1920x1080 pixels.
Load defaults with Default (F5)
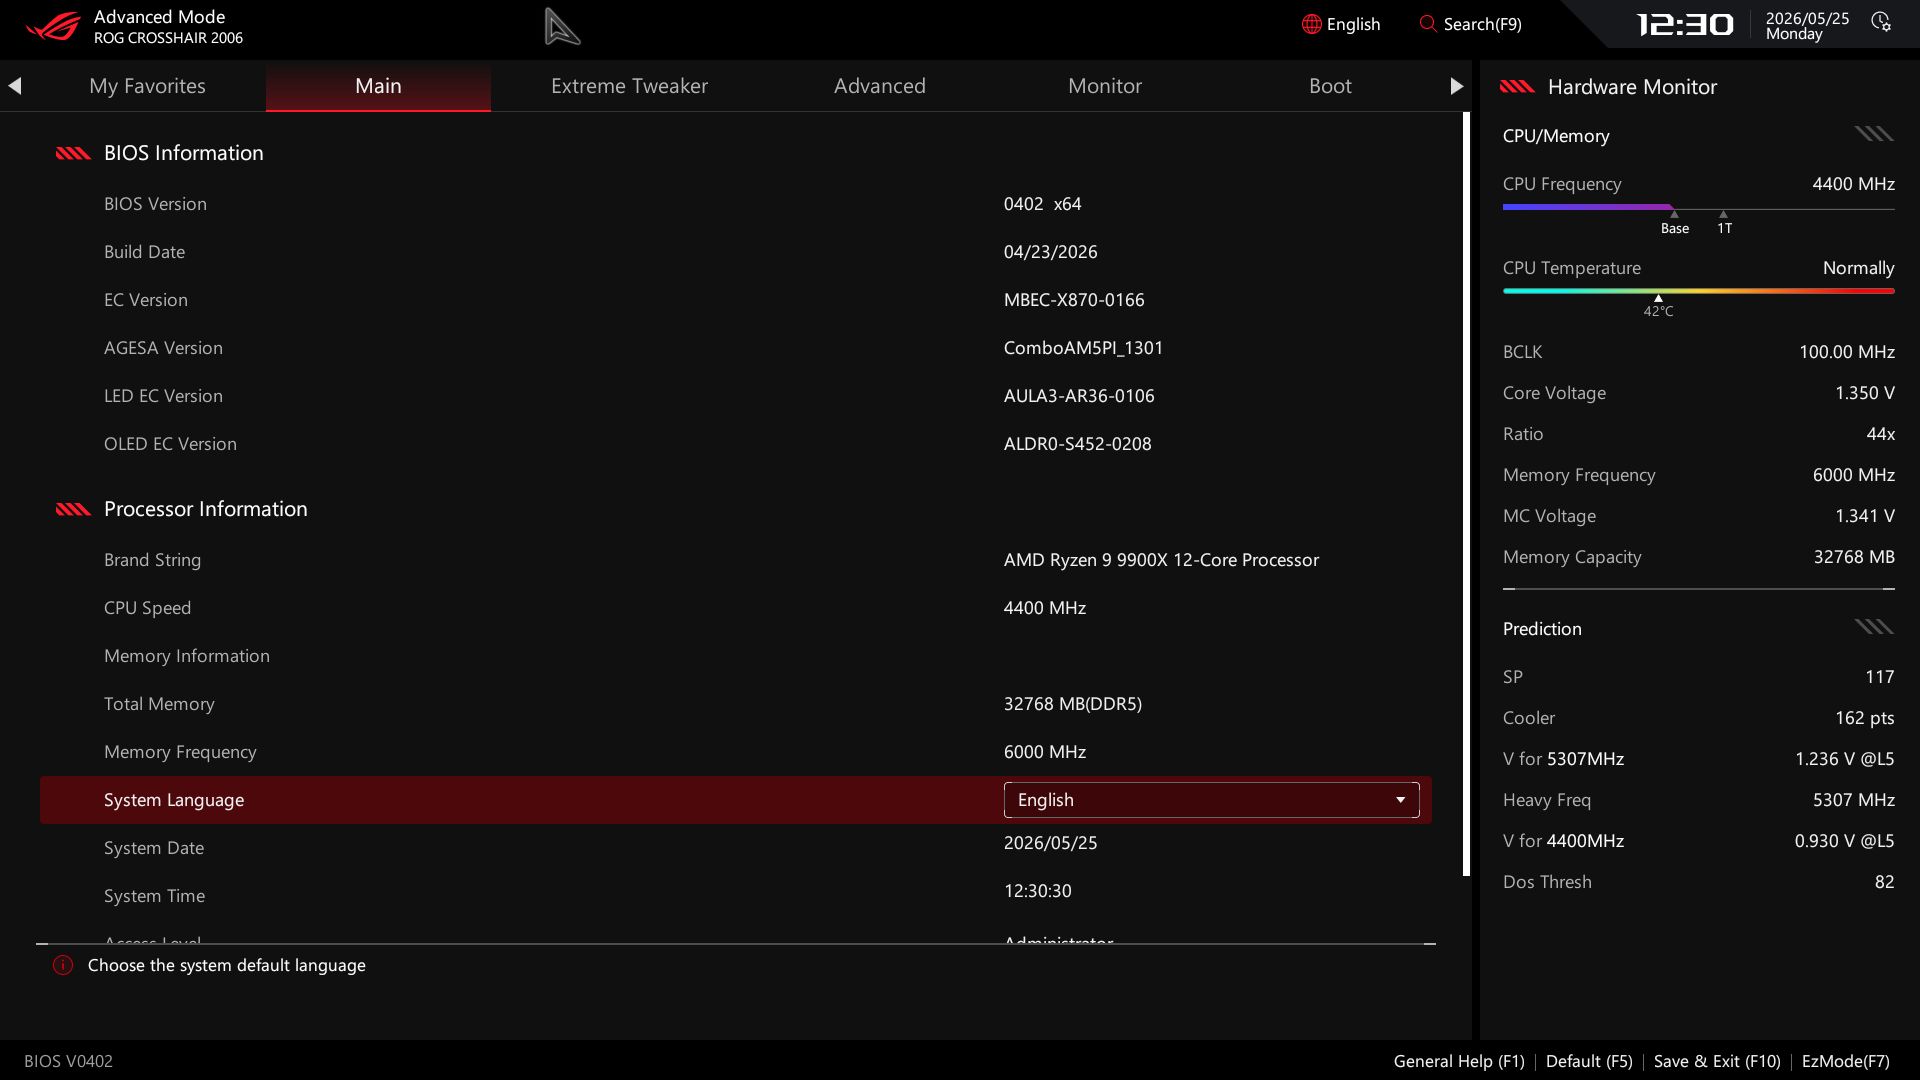click(x=1589, y=1061)
